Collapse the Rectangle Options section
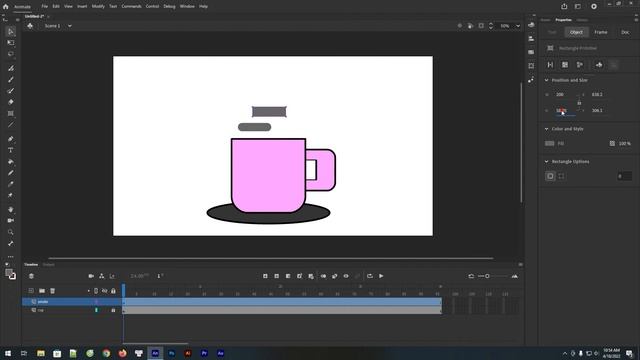The image size is (640, 360). pos(547,162)
